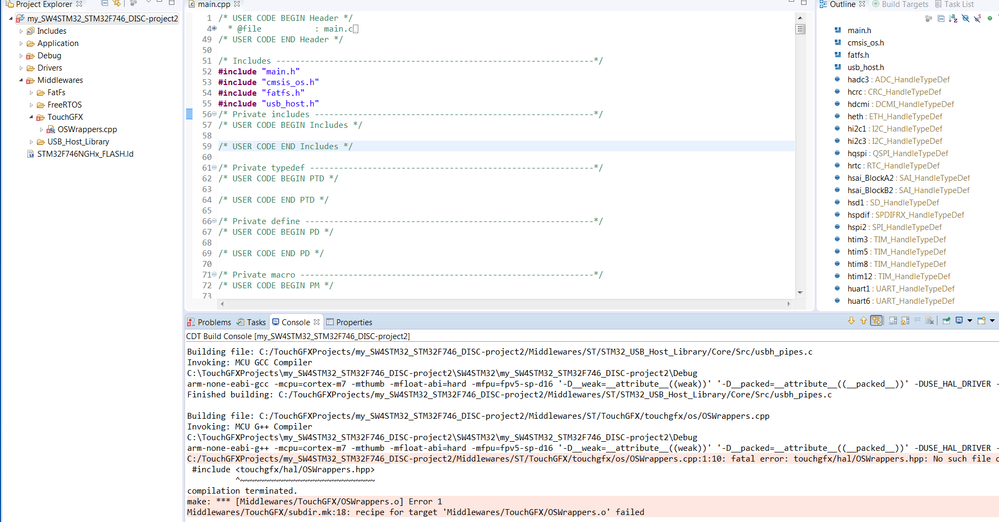This screenshot has height=522, width=999.
Task: Expand the USB_Host_Library folder
Action: click(x=31, y=141)
